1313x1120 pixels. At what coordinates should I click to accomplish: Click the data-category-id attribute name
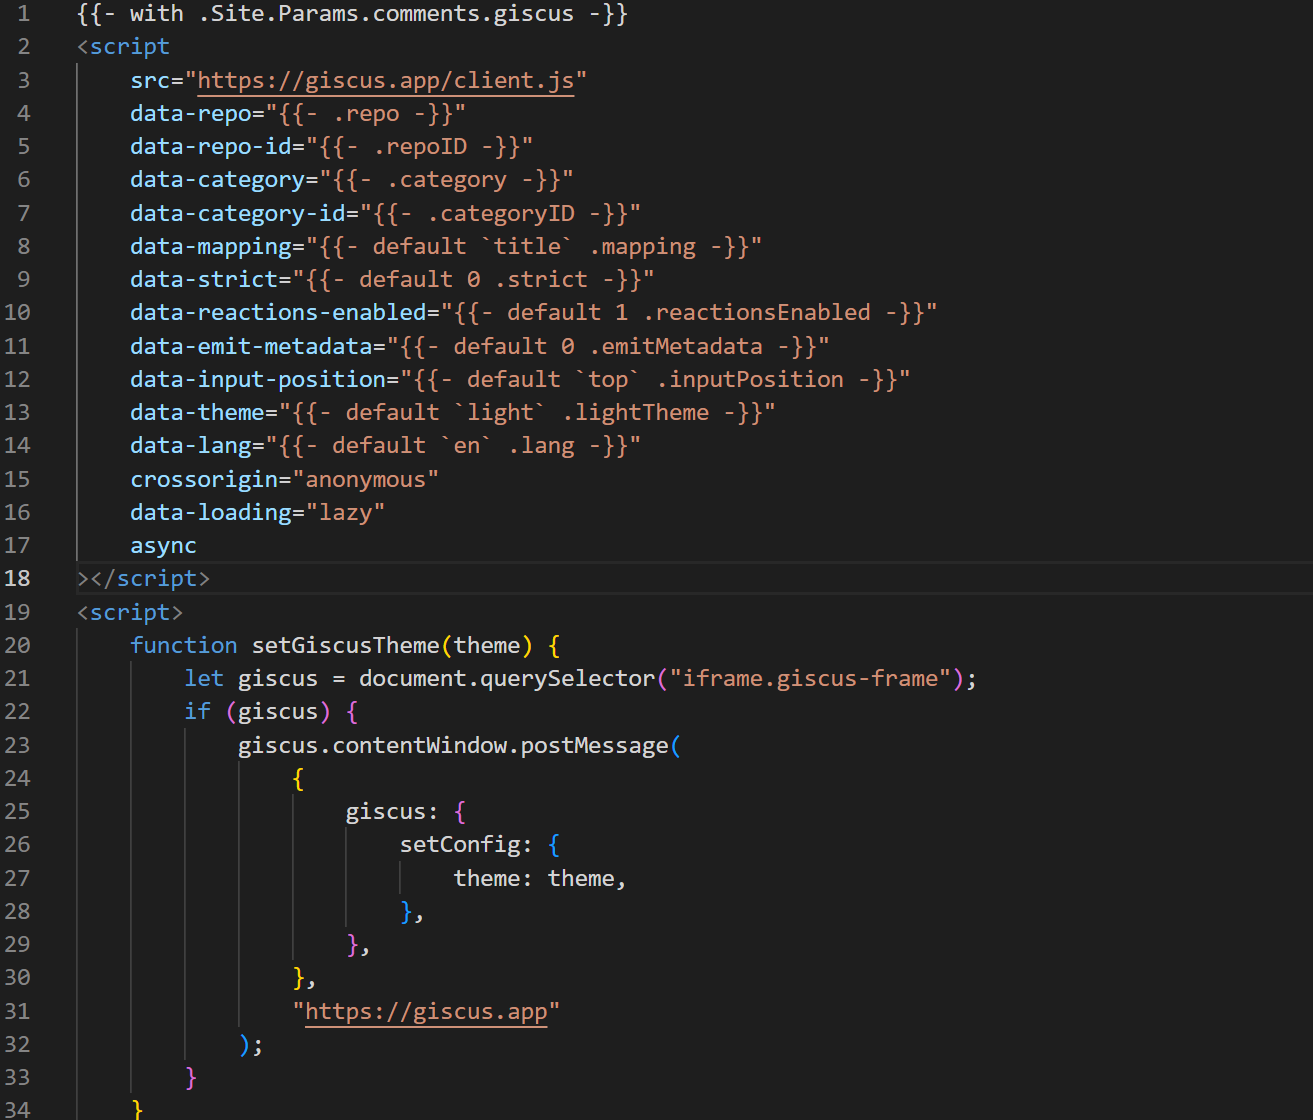click(x=238, y=213)
